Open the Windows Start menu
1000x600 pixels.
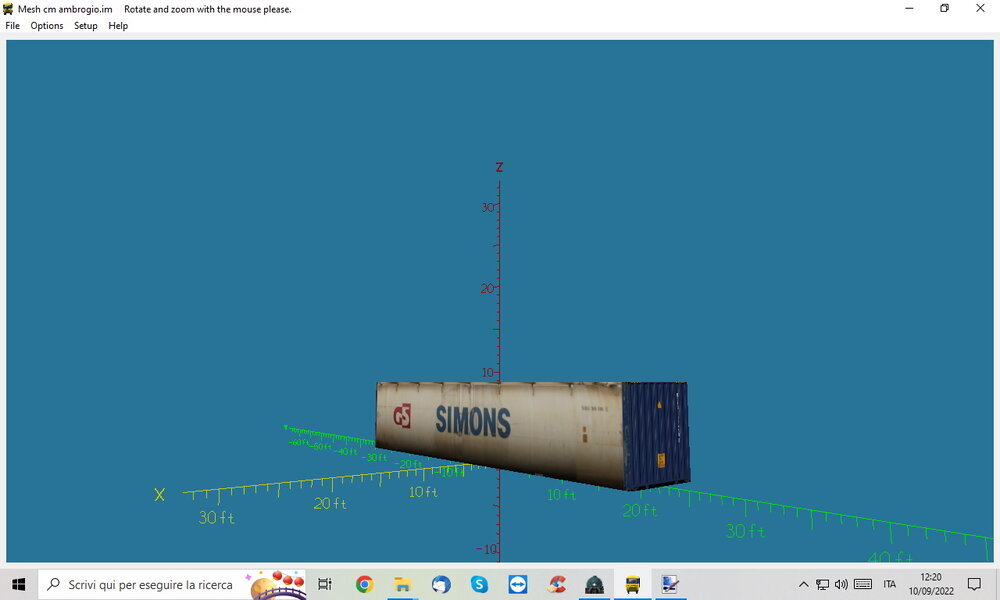click(18, 584)
